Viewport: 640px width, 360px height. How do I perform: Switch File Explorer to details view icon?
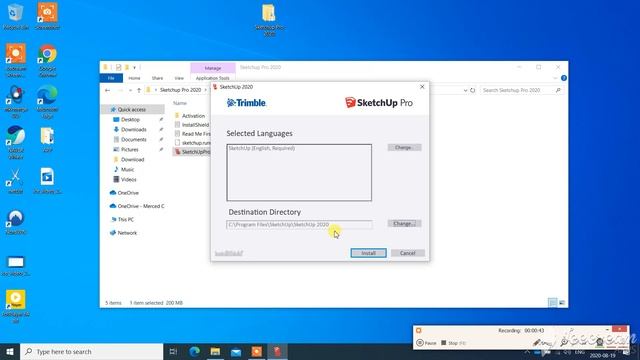(552, 302)
